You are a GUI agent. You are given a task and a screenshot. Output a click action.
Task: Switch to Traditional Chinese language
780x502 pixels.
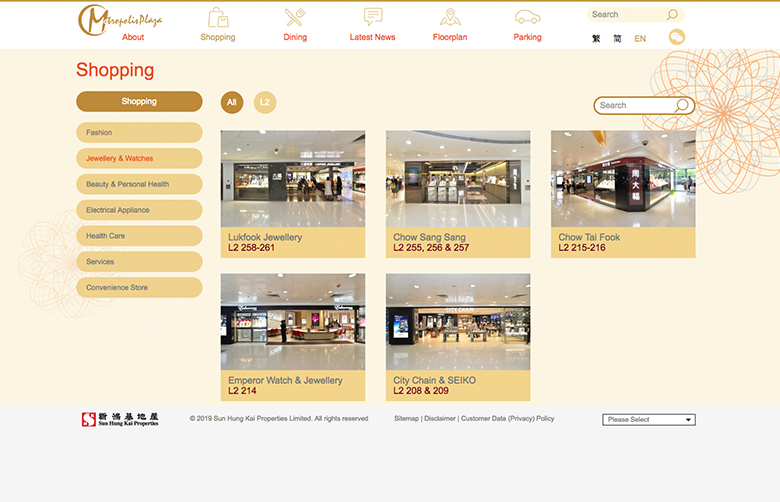pyautogui.click(x=596, y=39)
